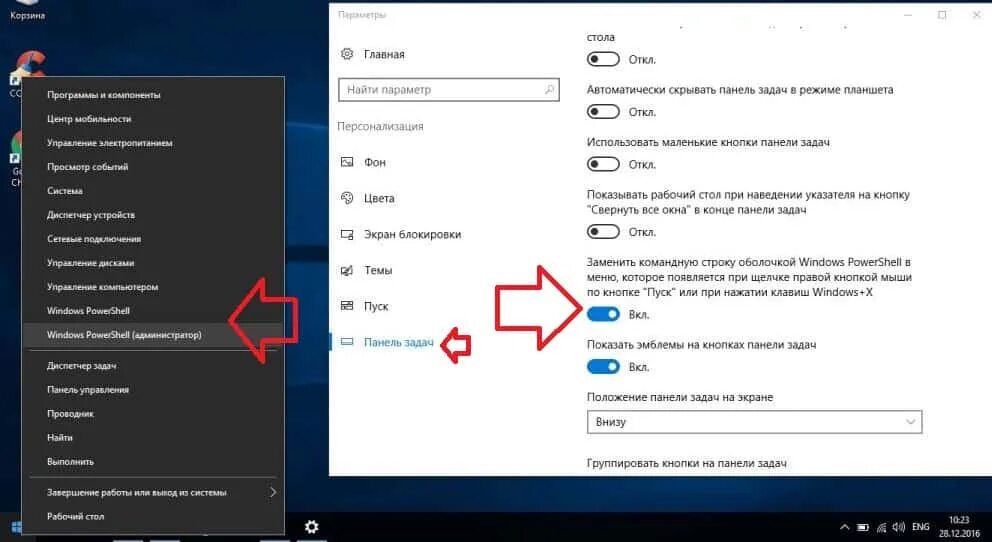
Task: Close the Параметры window
Action: pyautogui.click(x=976, y=15)
